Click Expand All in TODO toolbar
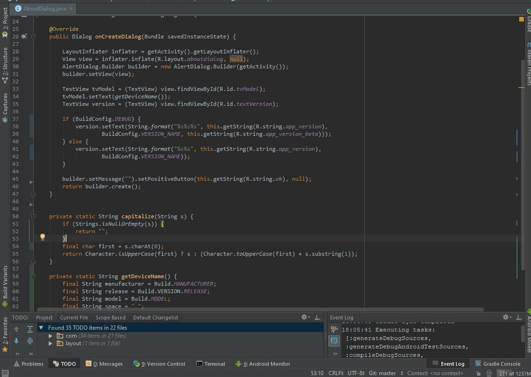Screen dimensions: 531x377 30,329
